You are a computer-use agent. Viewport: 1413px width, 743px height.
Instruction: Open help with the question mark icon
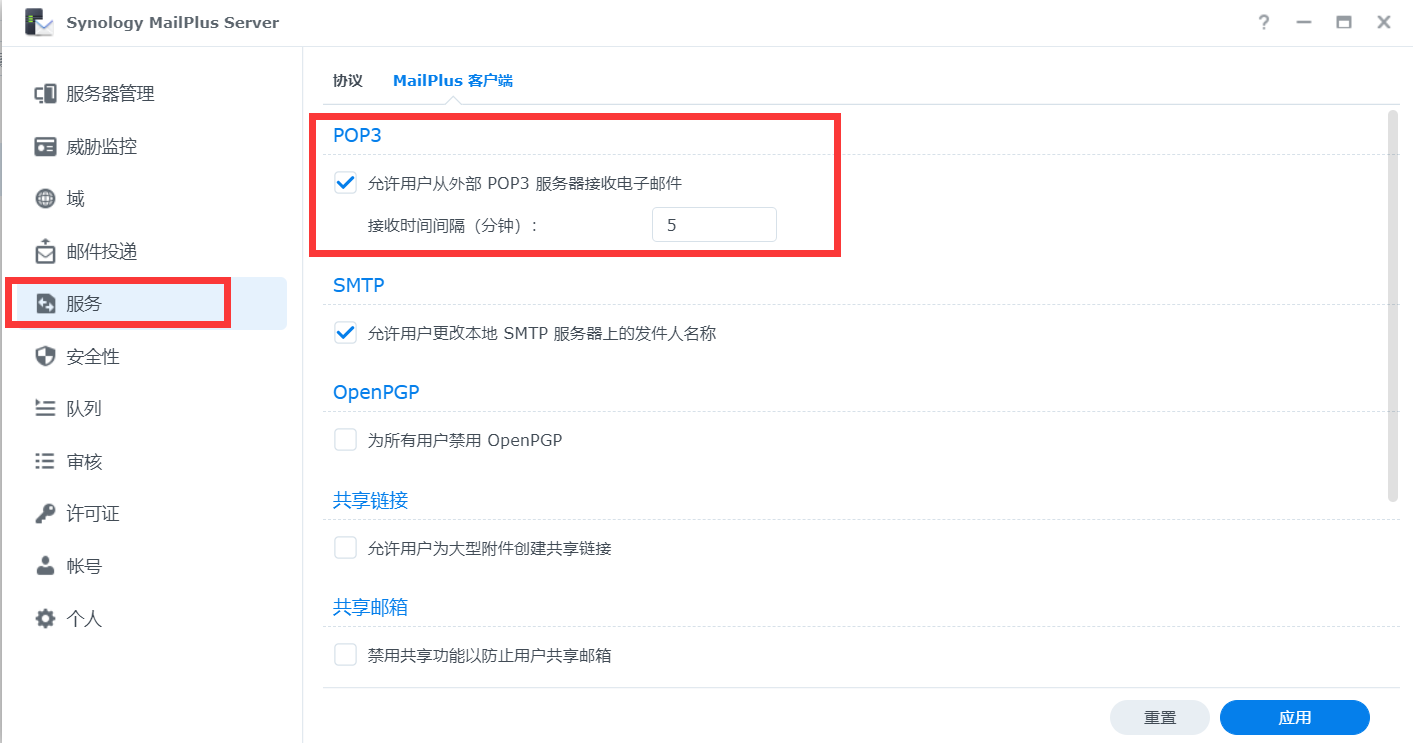[x=1264, y=22]
